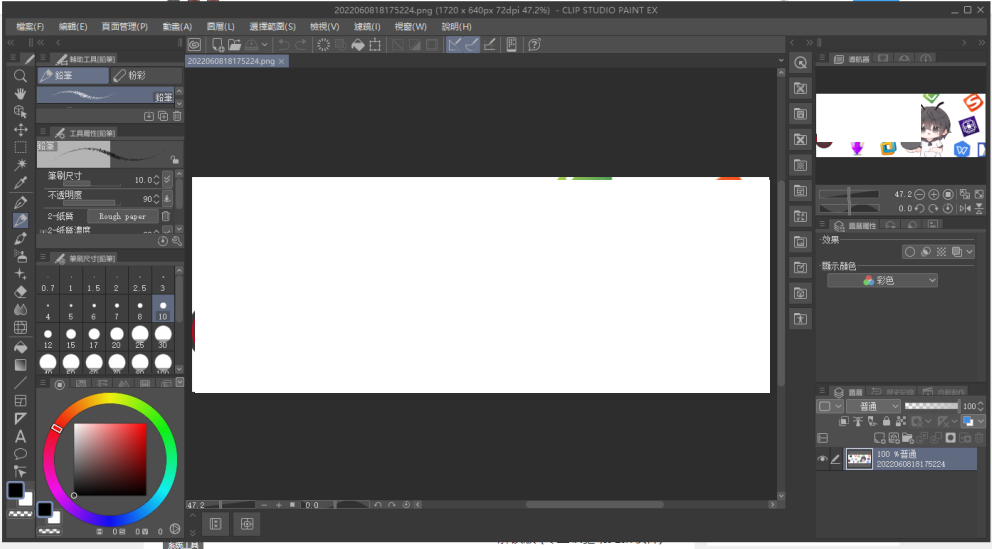Click the New raster layer icon
Viewport: 992px width, 549px height.
point(879,438)
